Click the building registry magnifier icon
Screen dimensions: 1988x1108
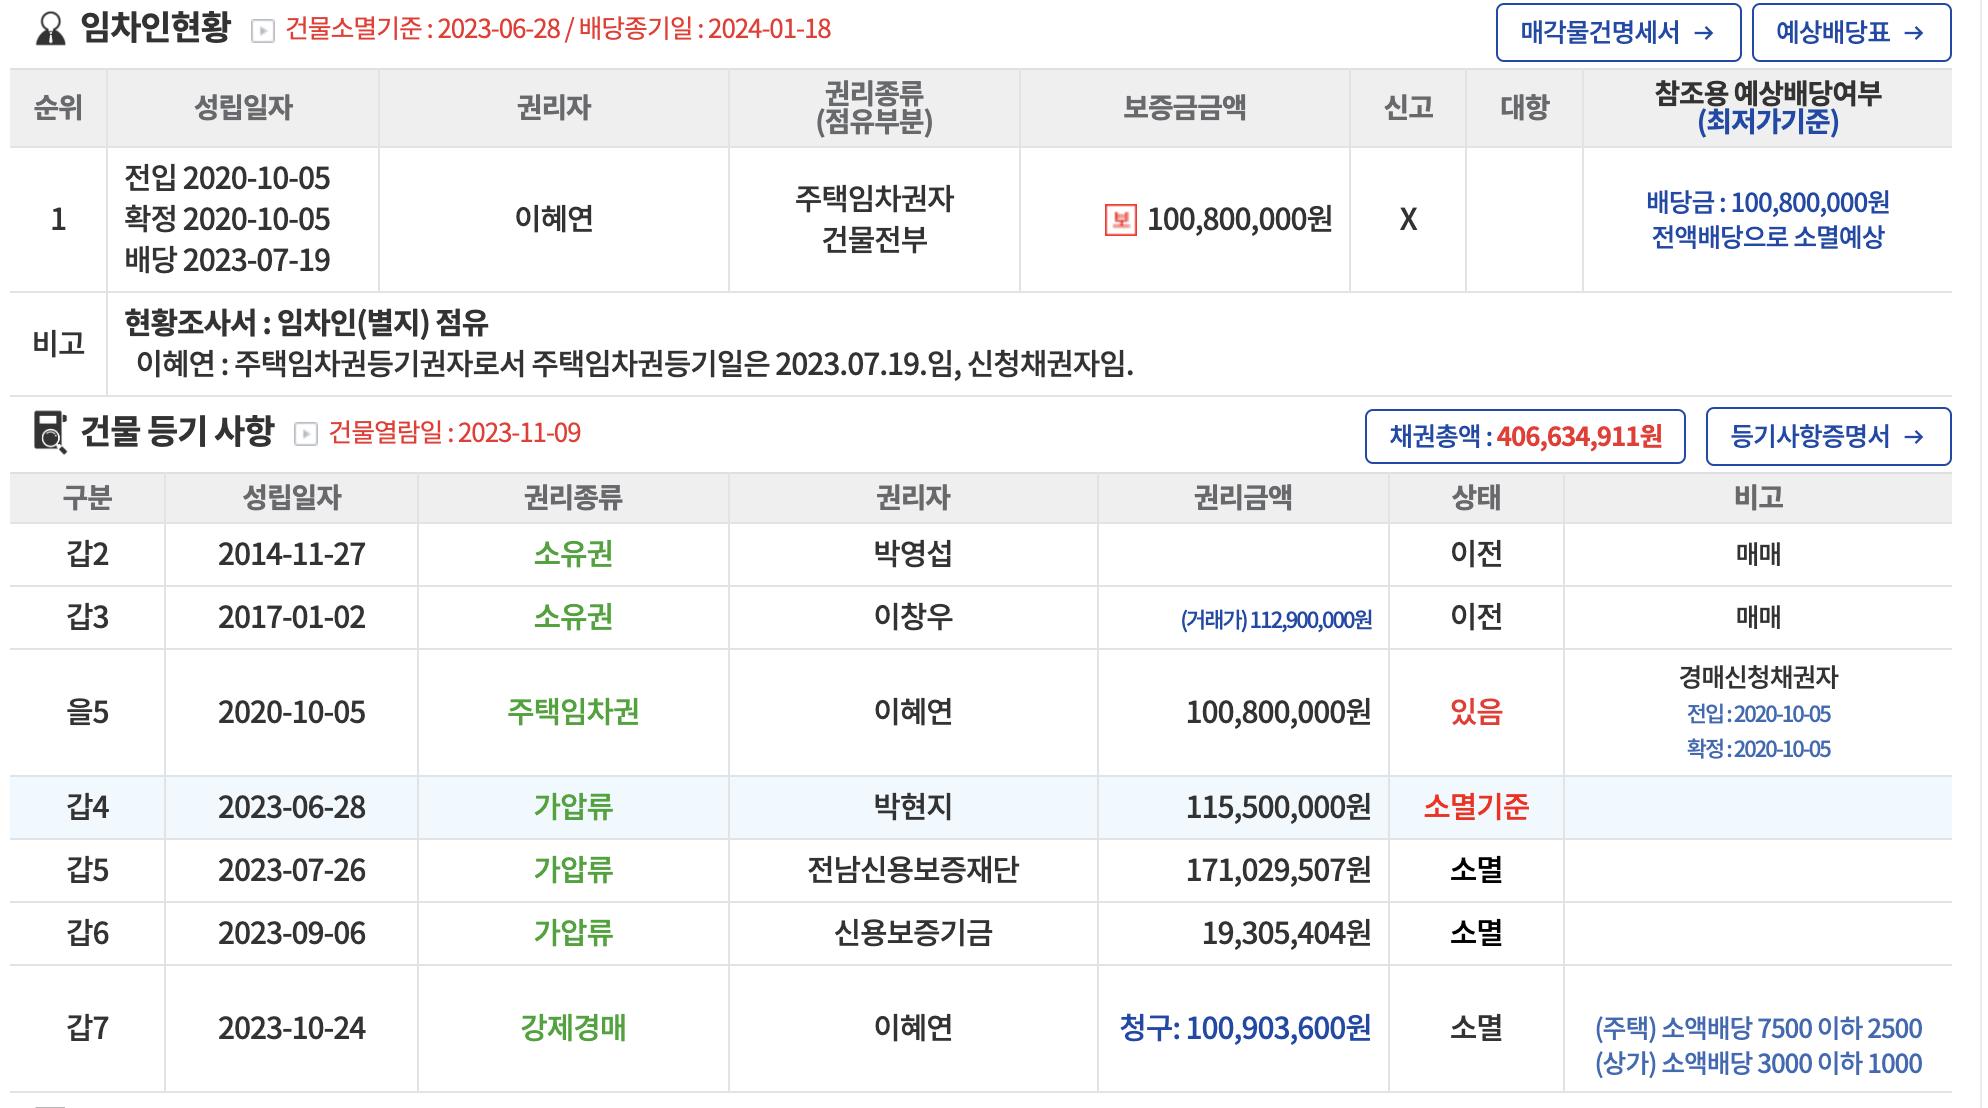pos(50,432)
